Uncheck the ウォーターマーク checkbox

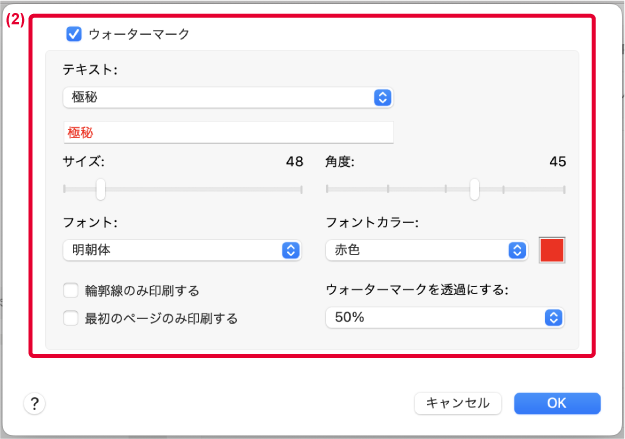74,34
